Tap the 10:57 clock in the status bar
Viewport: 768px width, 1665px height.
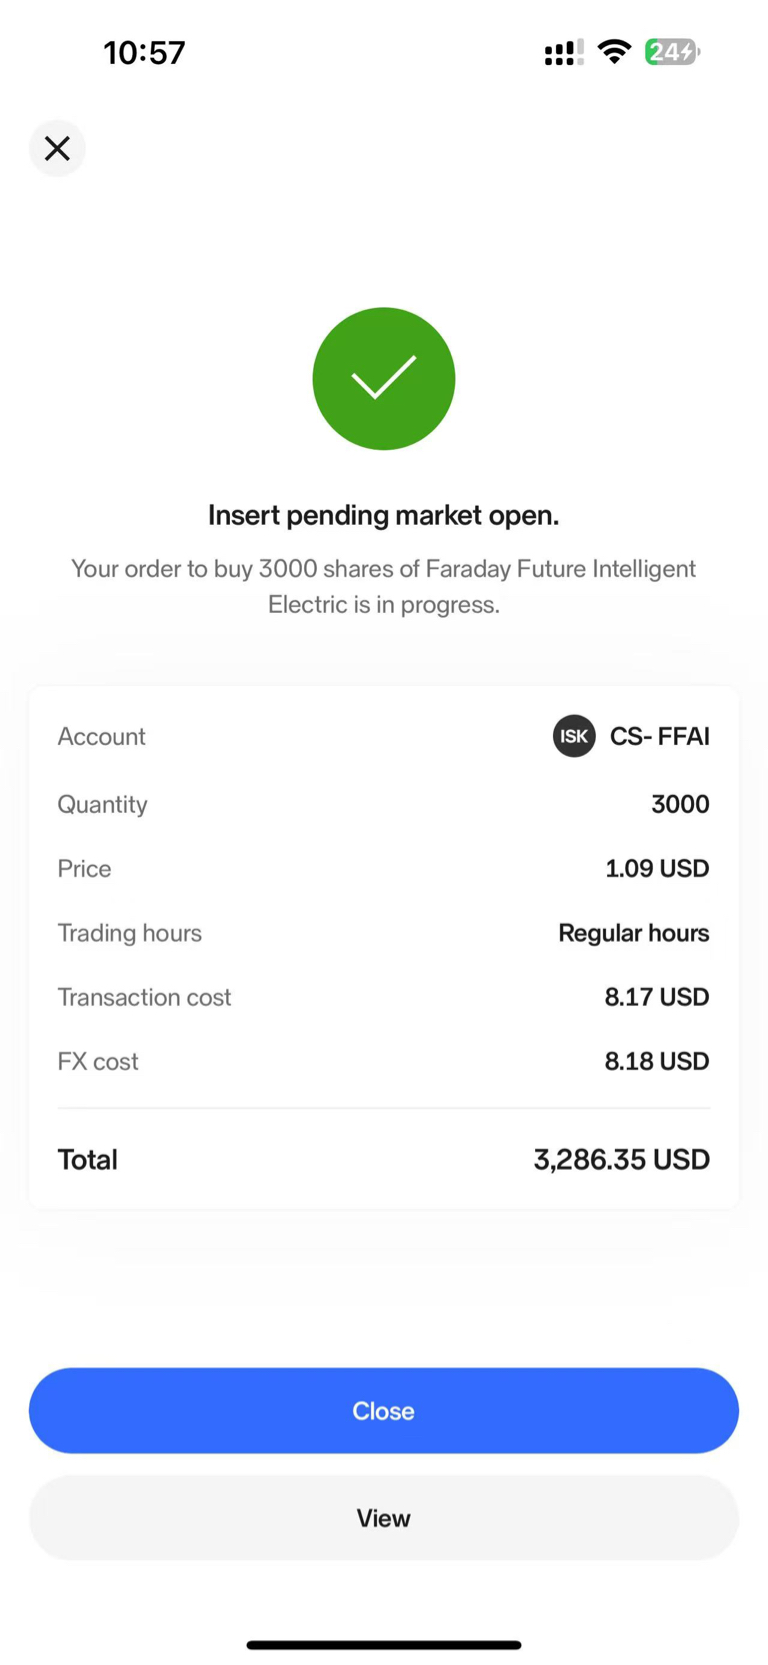(x=144, y=52)
